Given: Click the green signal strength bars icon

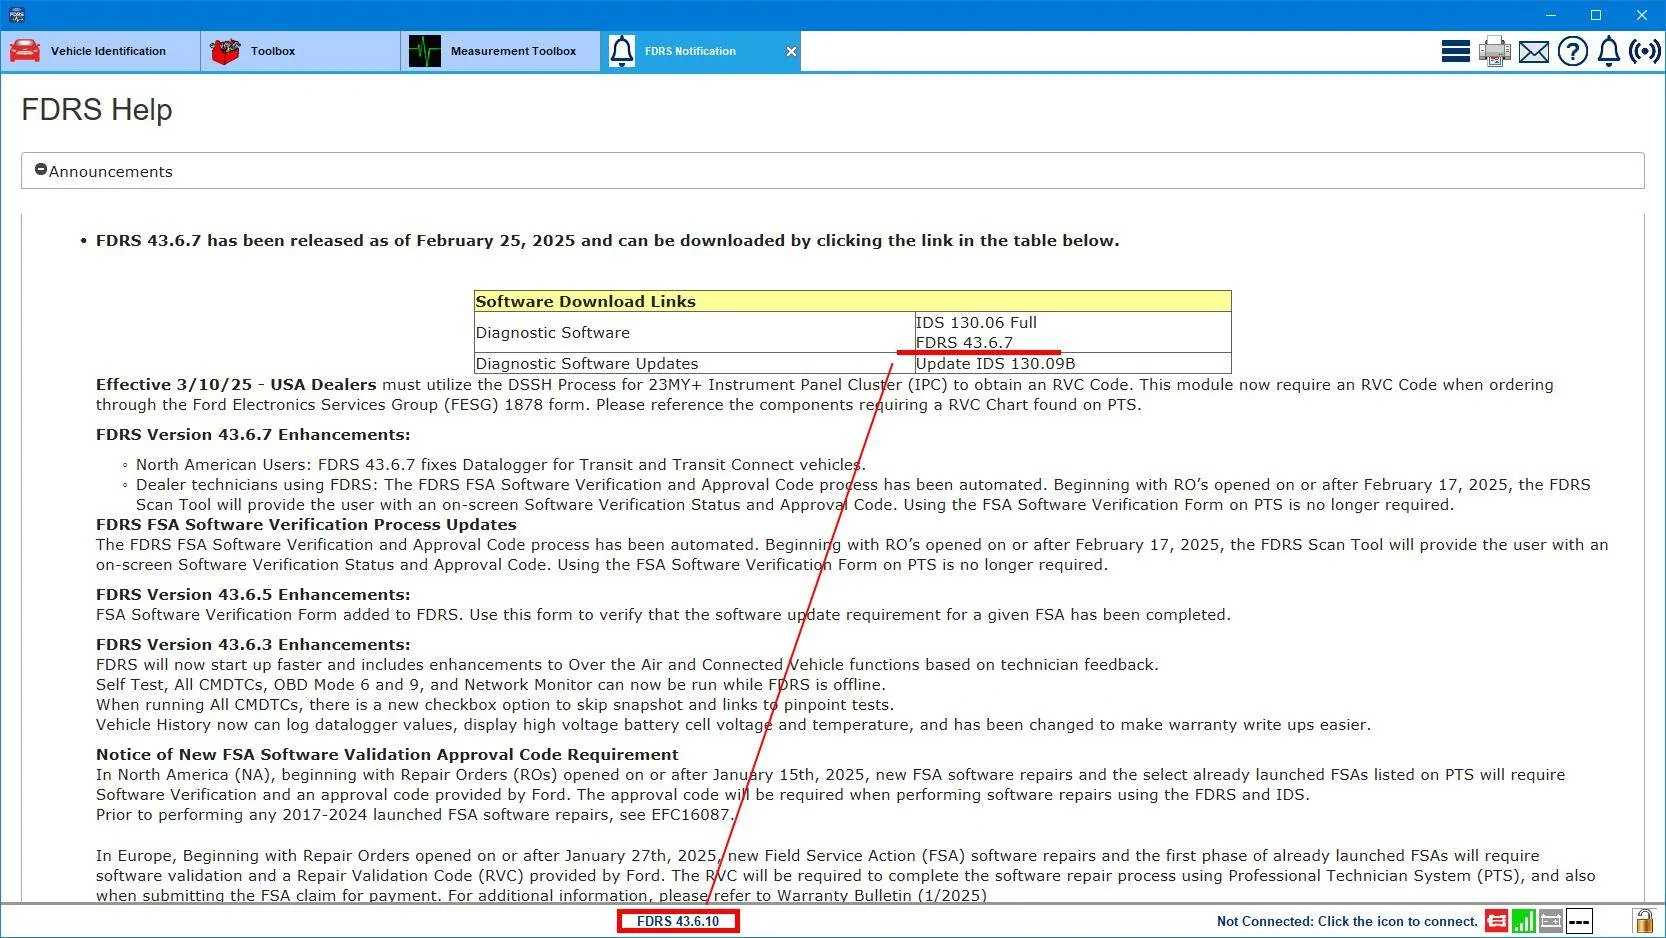Looking at the screenshot, I should [1523, 921].
